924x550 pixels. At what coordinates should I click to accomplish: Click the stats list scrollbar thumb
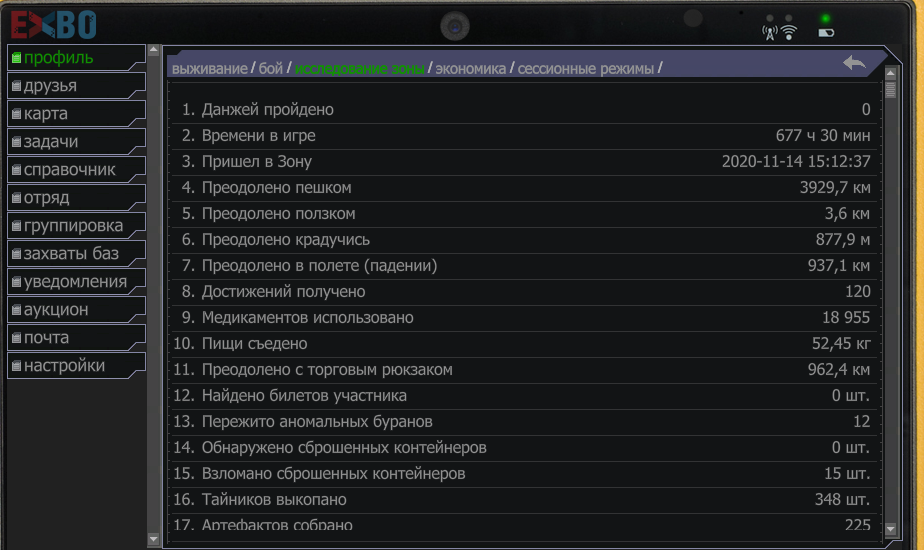890,90
